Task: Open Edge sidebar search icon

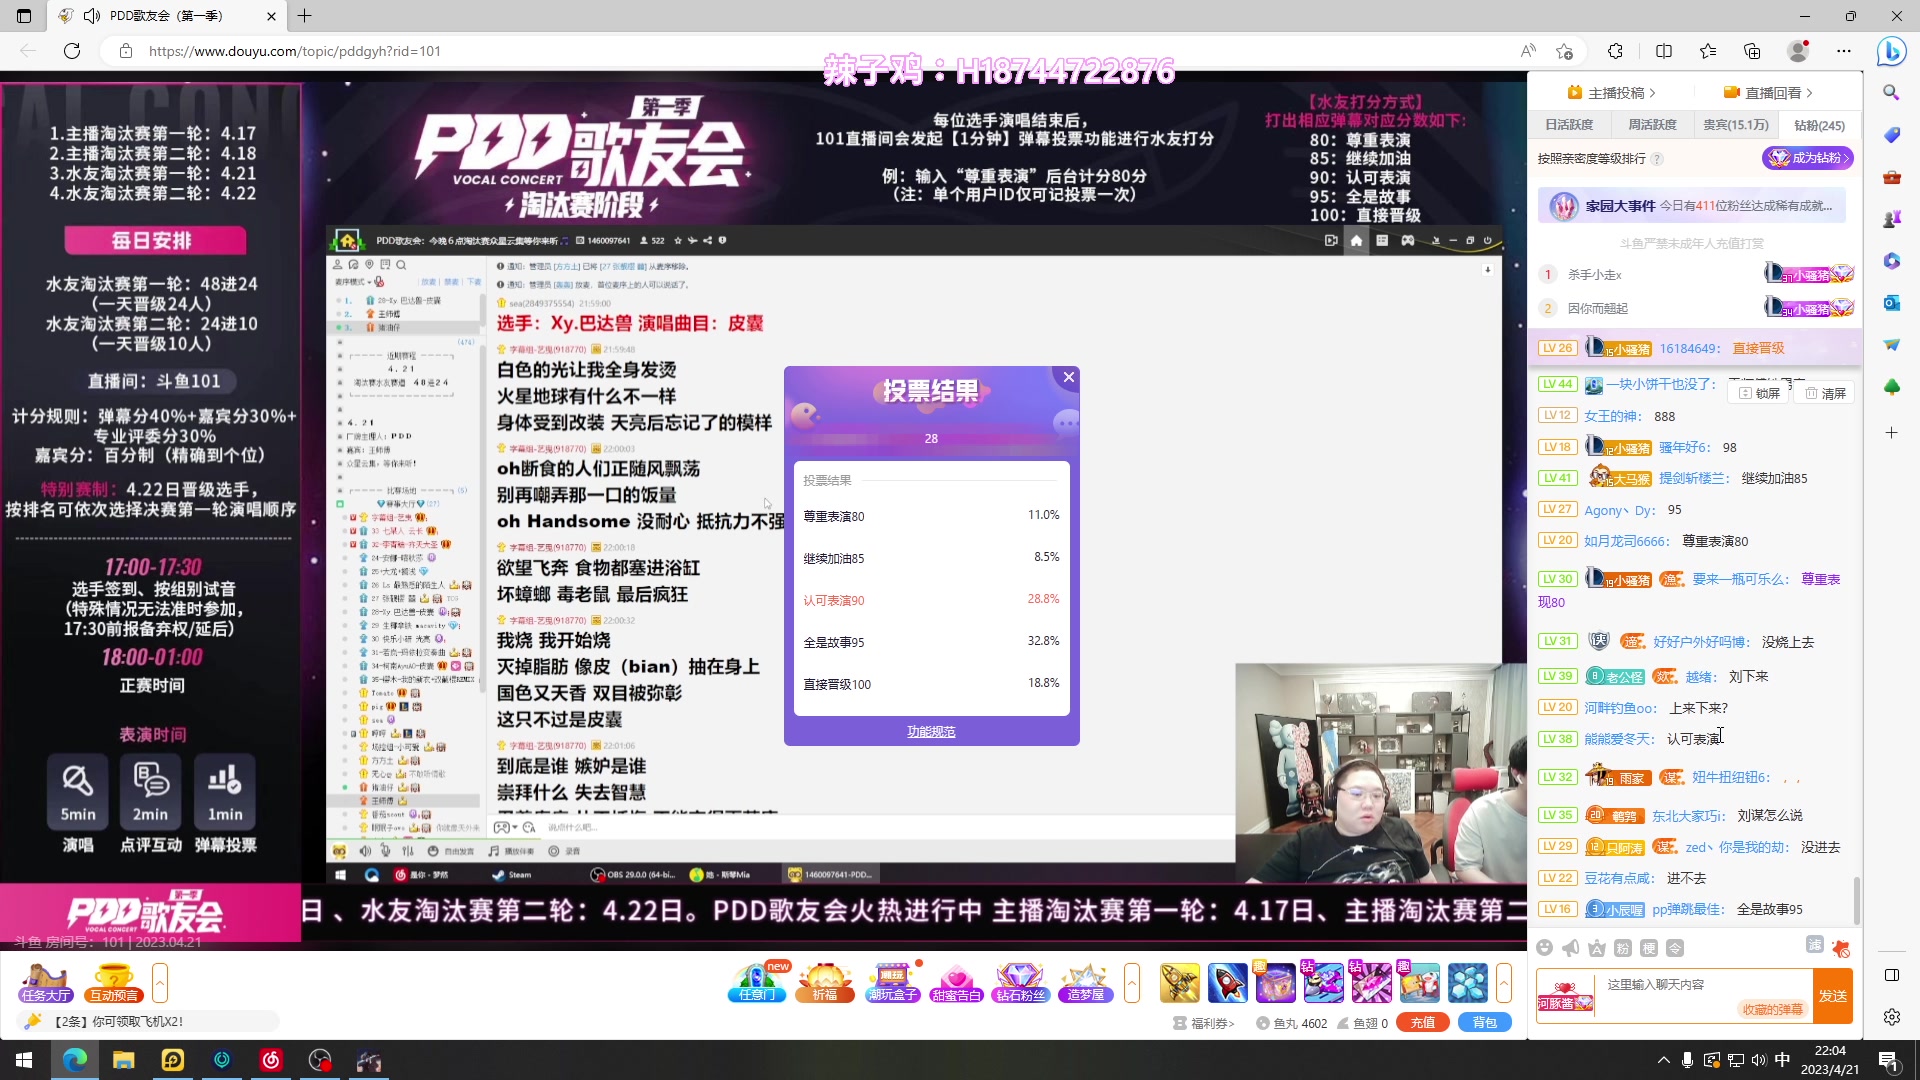Action: (x=1891, y=92)
